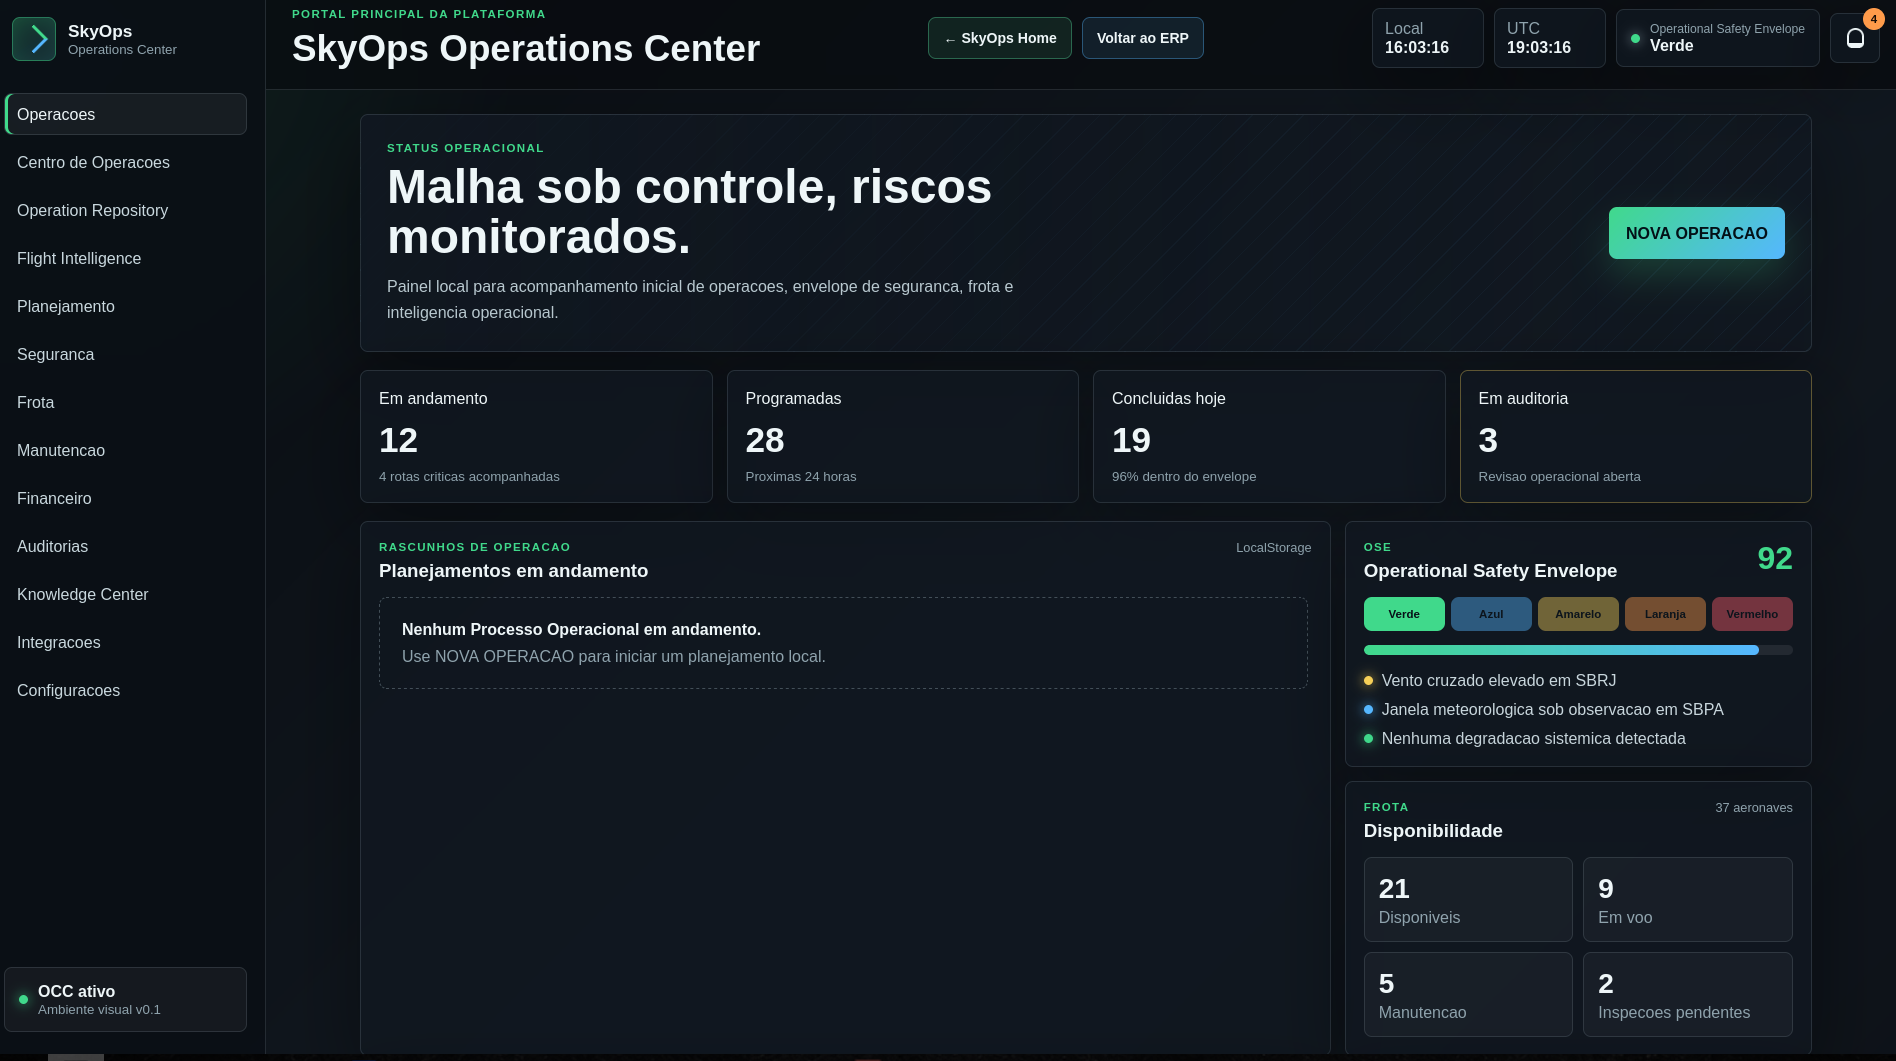Image resolution: width=1896 pixels, height=1061 pixels.
Task: Select the Verde envelope level
Action: (x=1404, y=614)
